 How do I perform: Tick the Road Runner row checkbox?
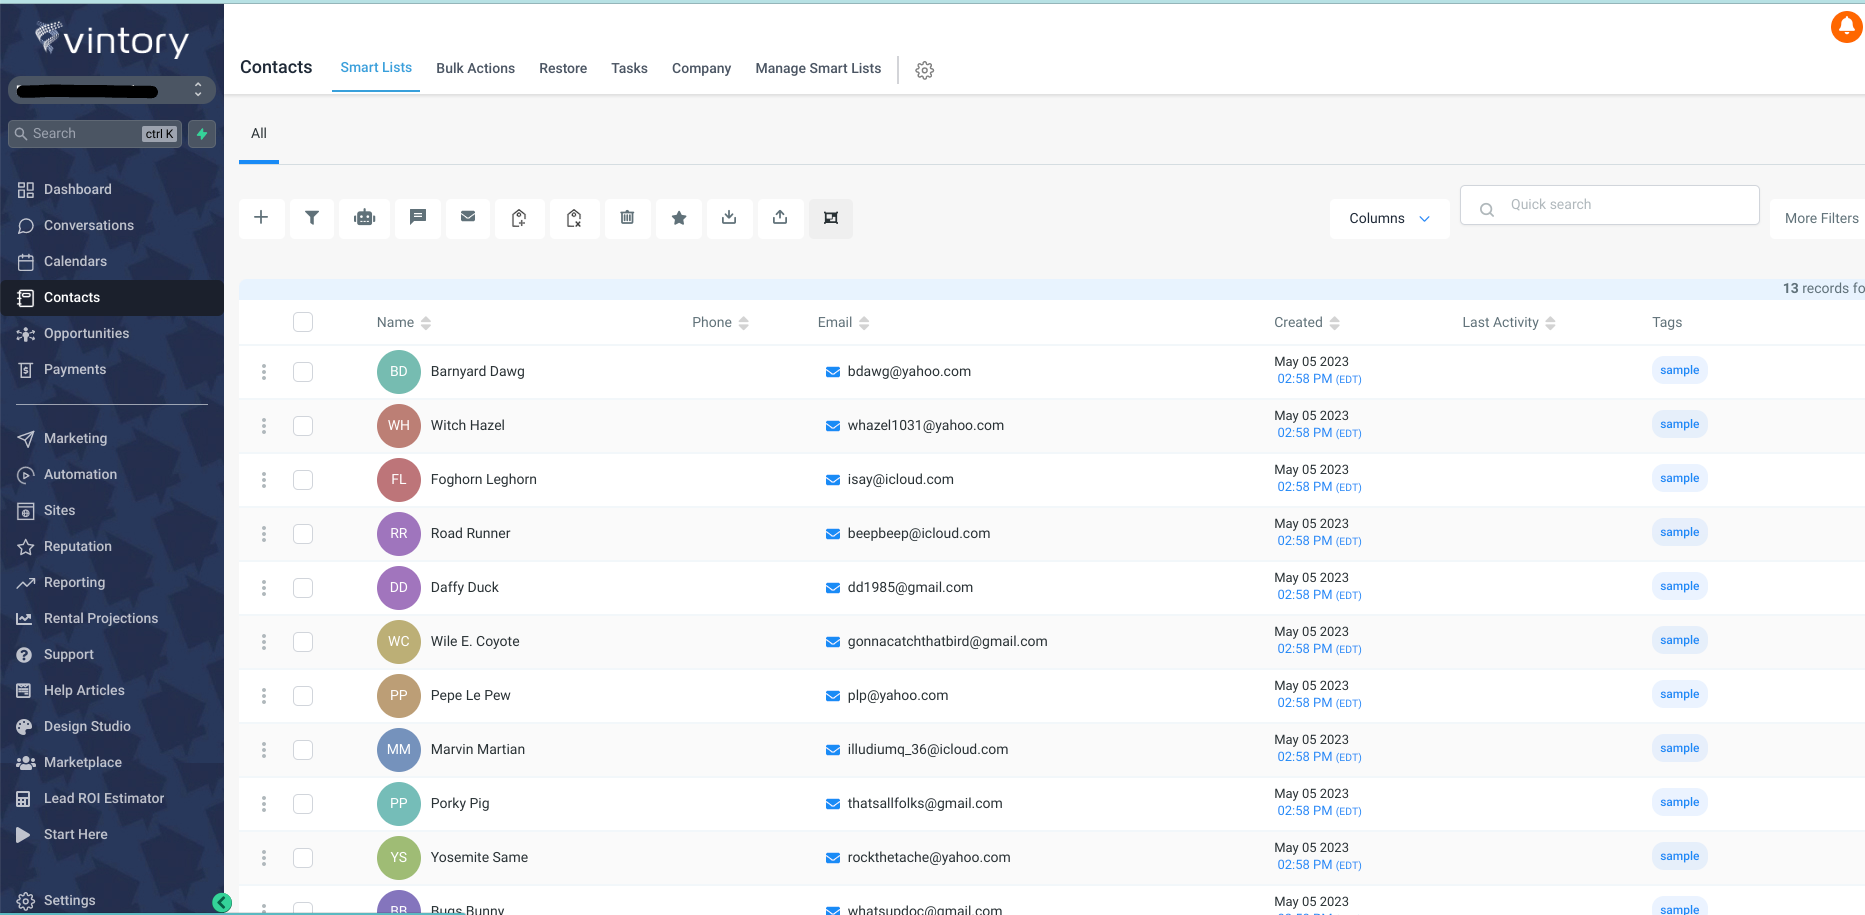point(303,534)
